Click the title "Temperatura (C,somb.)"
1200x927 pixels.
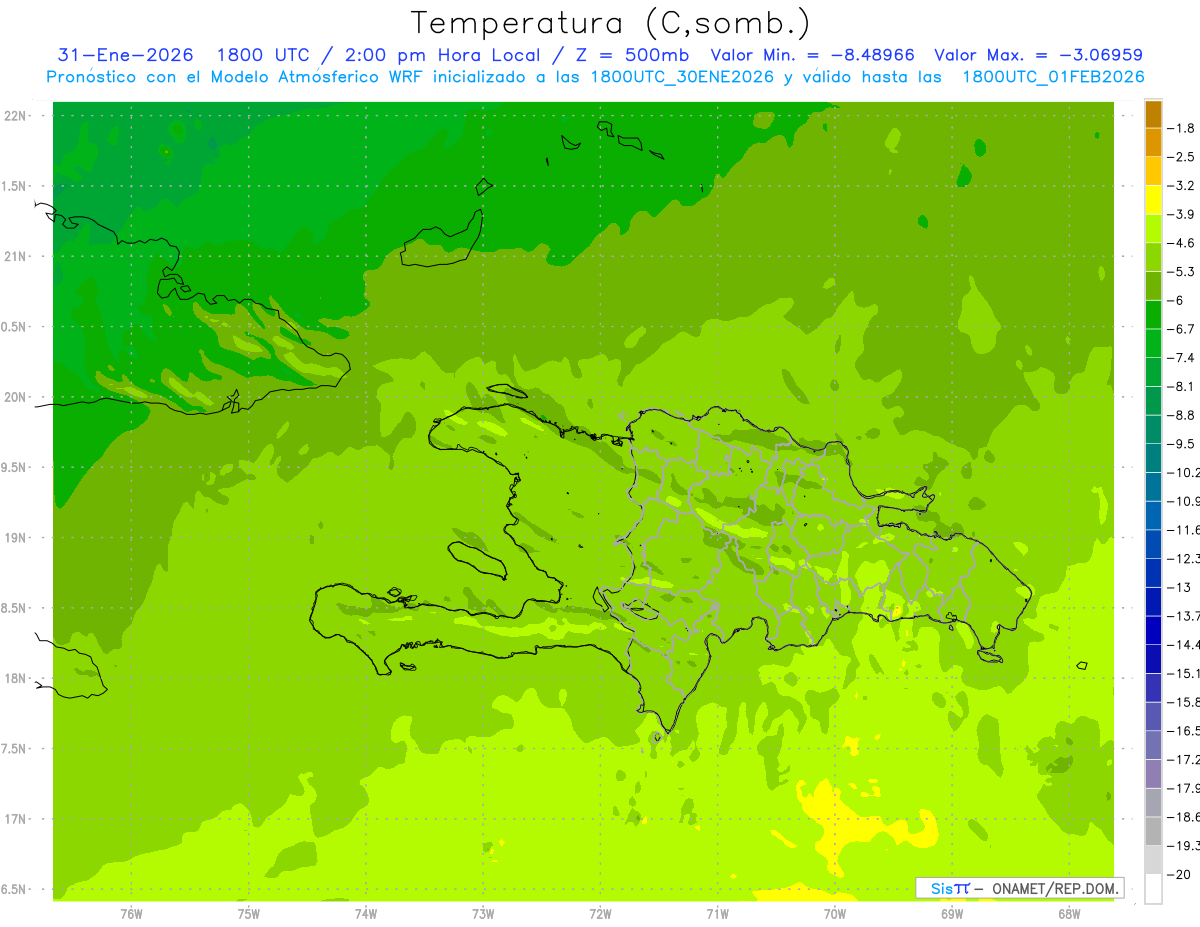coord(611,23)
